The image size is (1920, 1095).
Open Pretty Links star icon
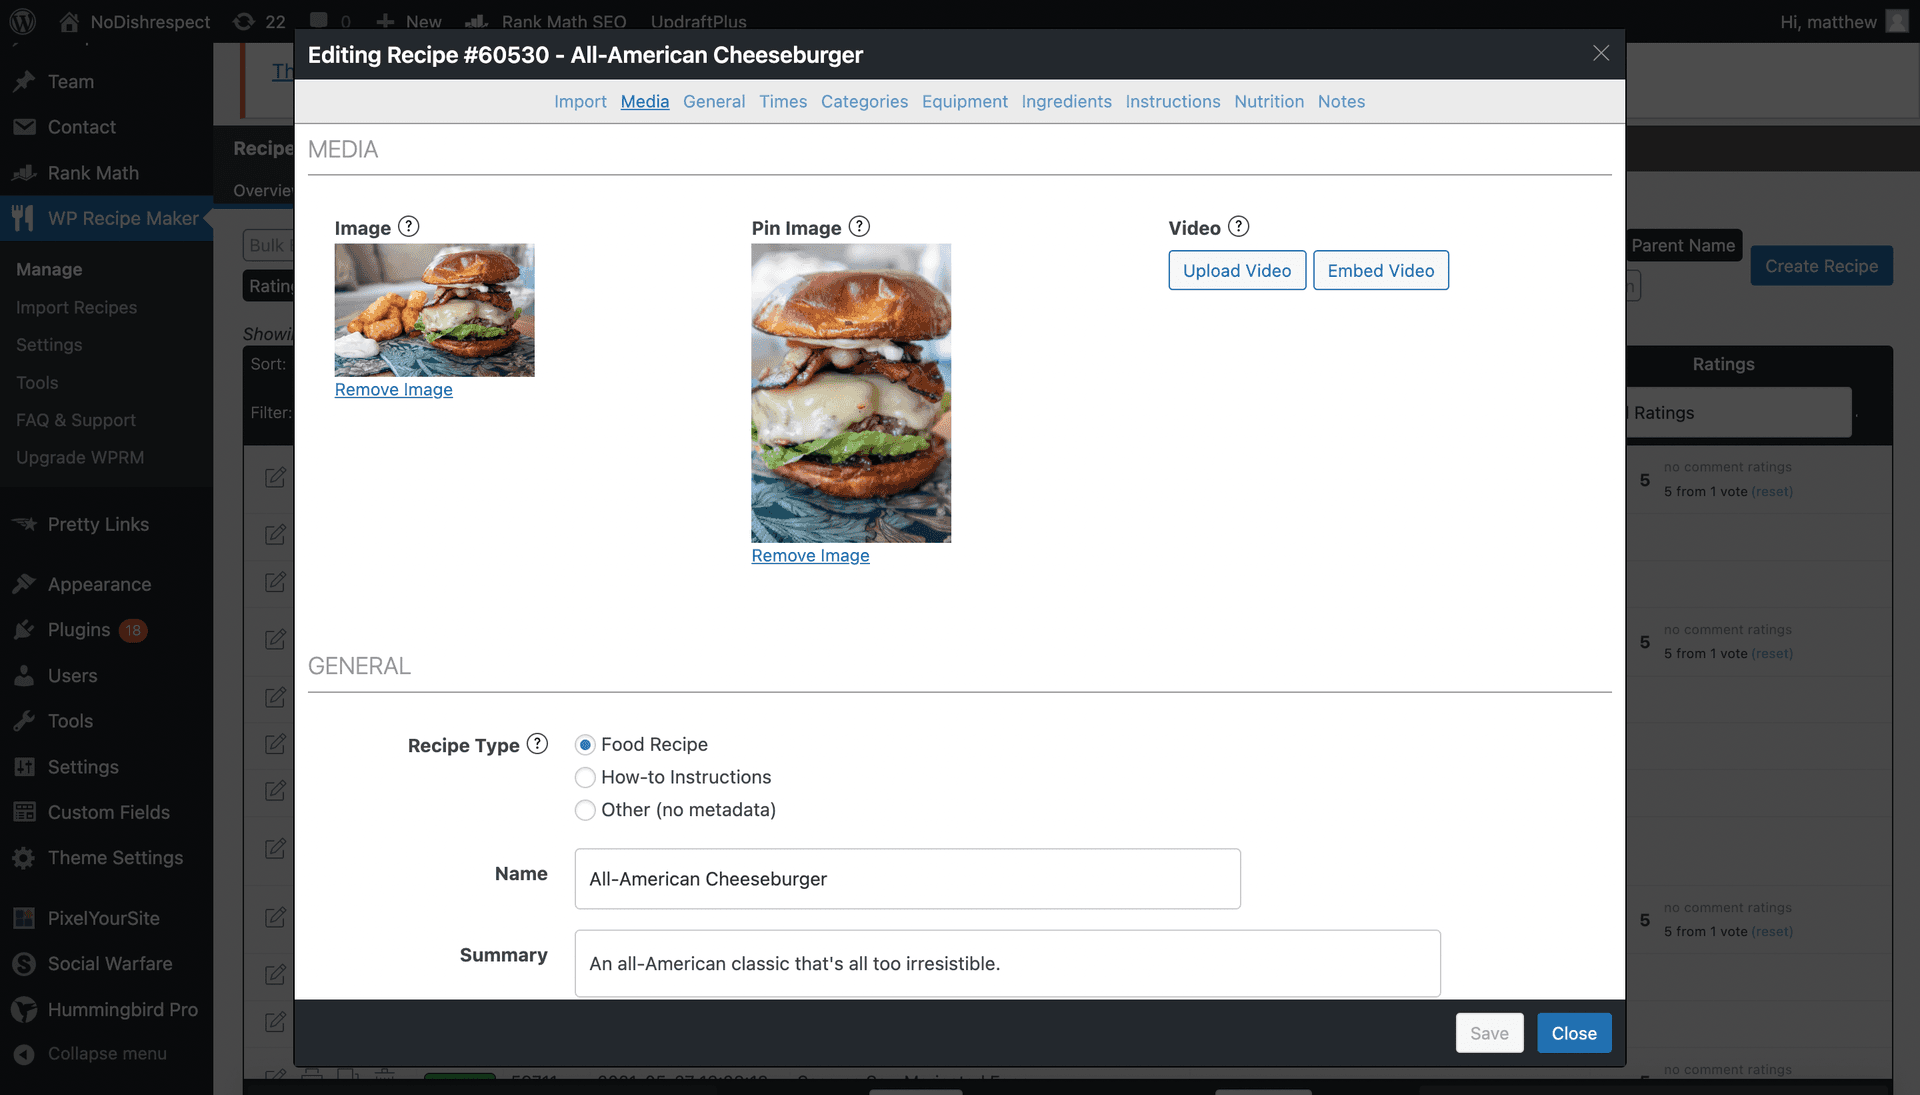tap(24, 524)
